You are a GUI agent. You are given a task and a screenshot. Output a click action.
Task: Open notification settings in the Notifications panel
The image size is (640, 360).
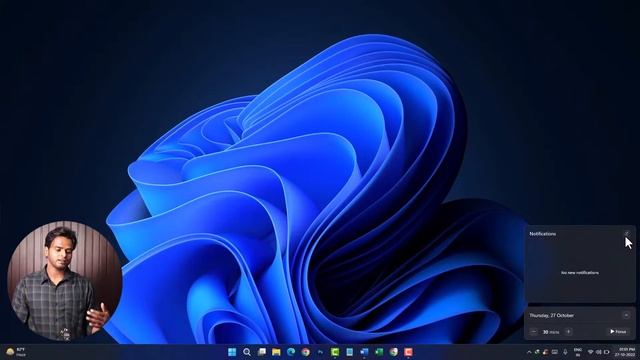point(627,234)
